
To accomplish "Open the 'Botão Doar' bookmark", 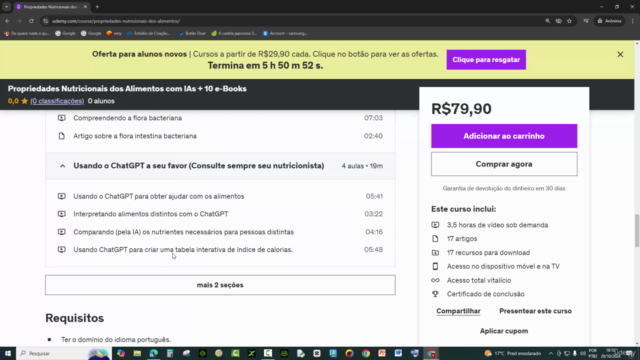I will click(x=192, y=33).
